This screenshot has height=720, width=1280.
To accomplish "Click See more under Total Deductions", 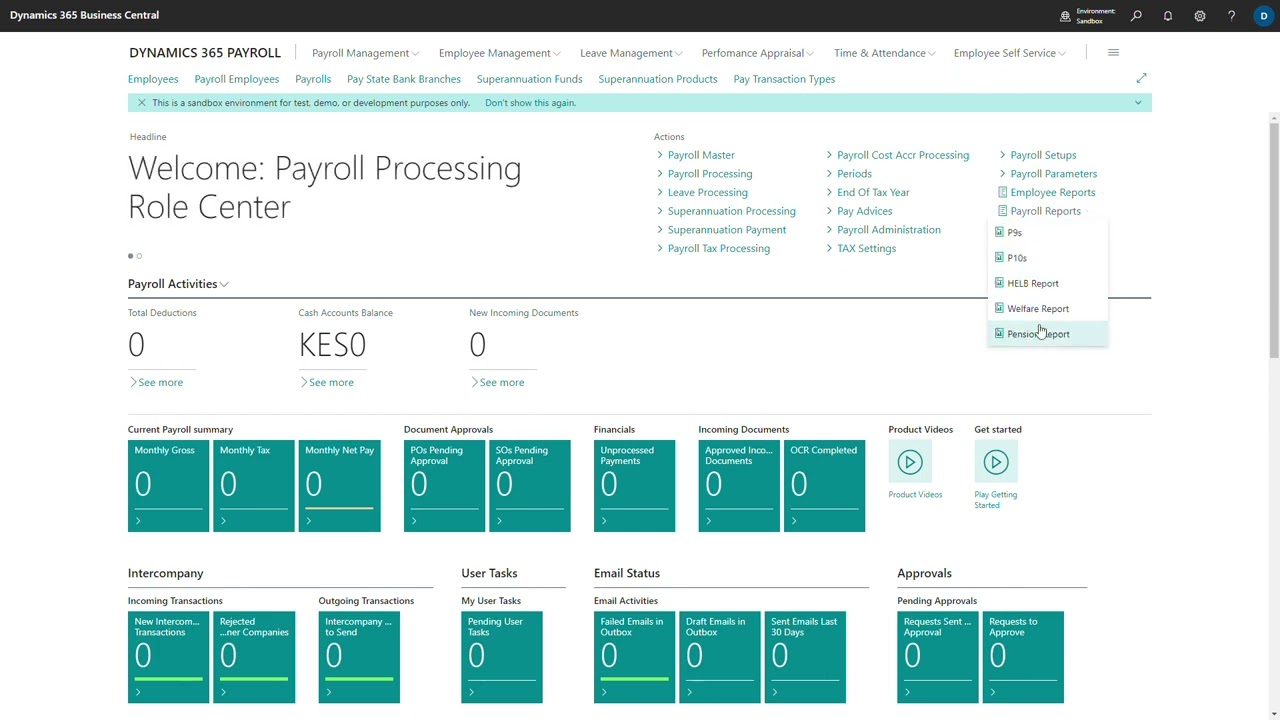I will (x=156, y=383).
